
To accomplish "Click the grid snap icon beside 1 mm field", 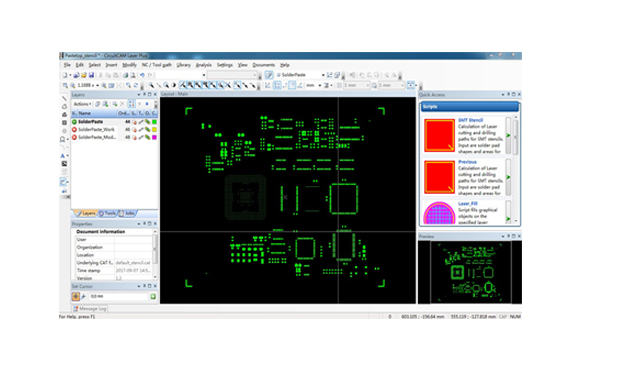I will pos(340,85).
